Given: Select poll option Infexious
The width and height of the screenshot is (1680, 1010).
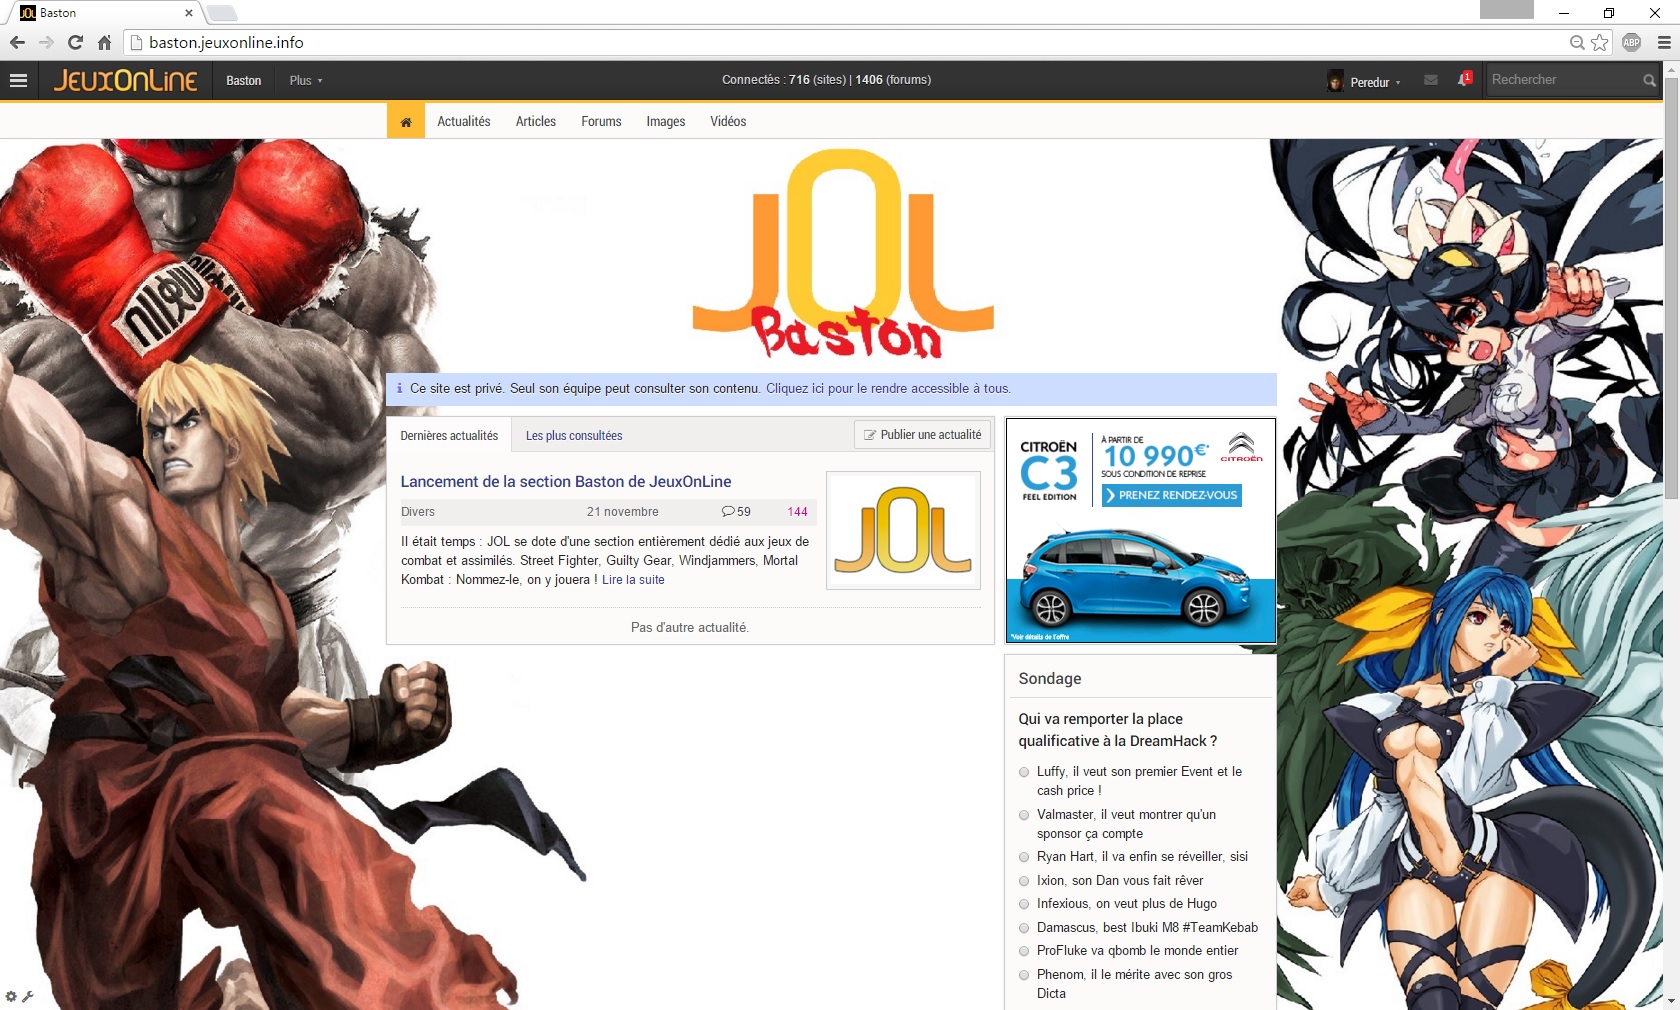Looking at the screenshot, I should (1024, 904).
